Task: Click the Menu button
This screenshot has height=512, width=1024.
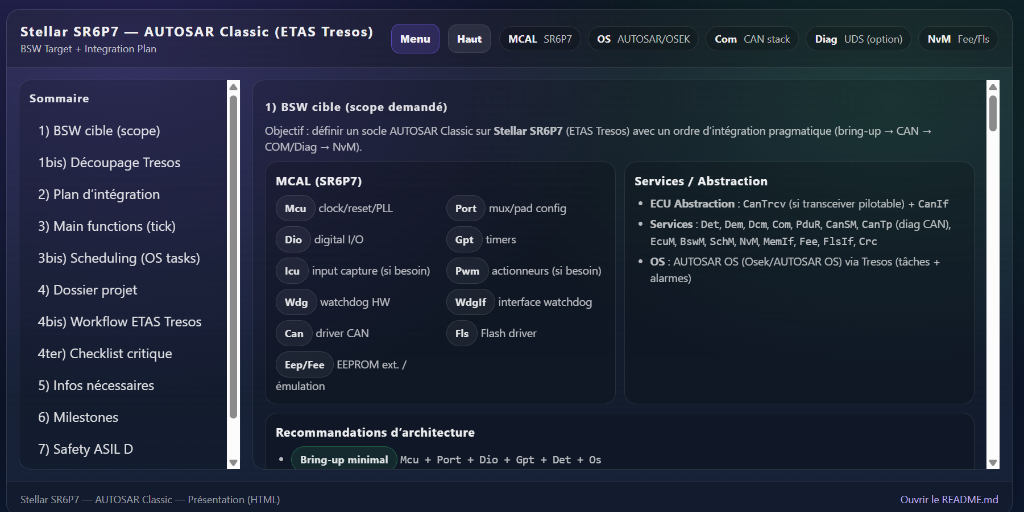Action: click(x=415, y=39)
